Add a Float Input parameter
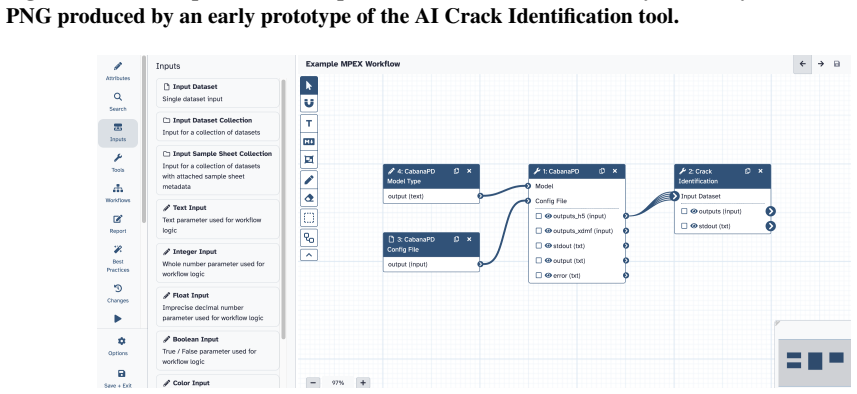 point(218,307)
